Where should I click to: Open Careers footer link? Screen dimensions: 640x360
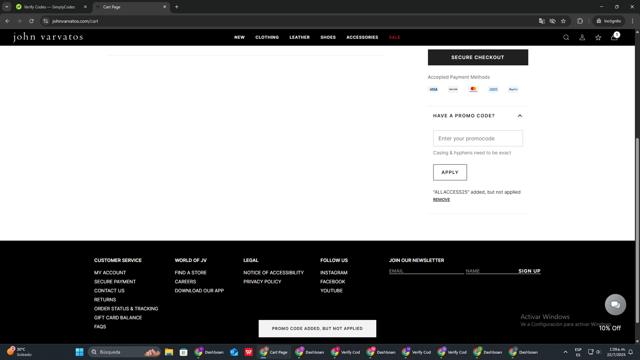[x=185, y=282]
